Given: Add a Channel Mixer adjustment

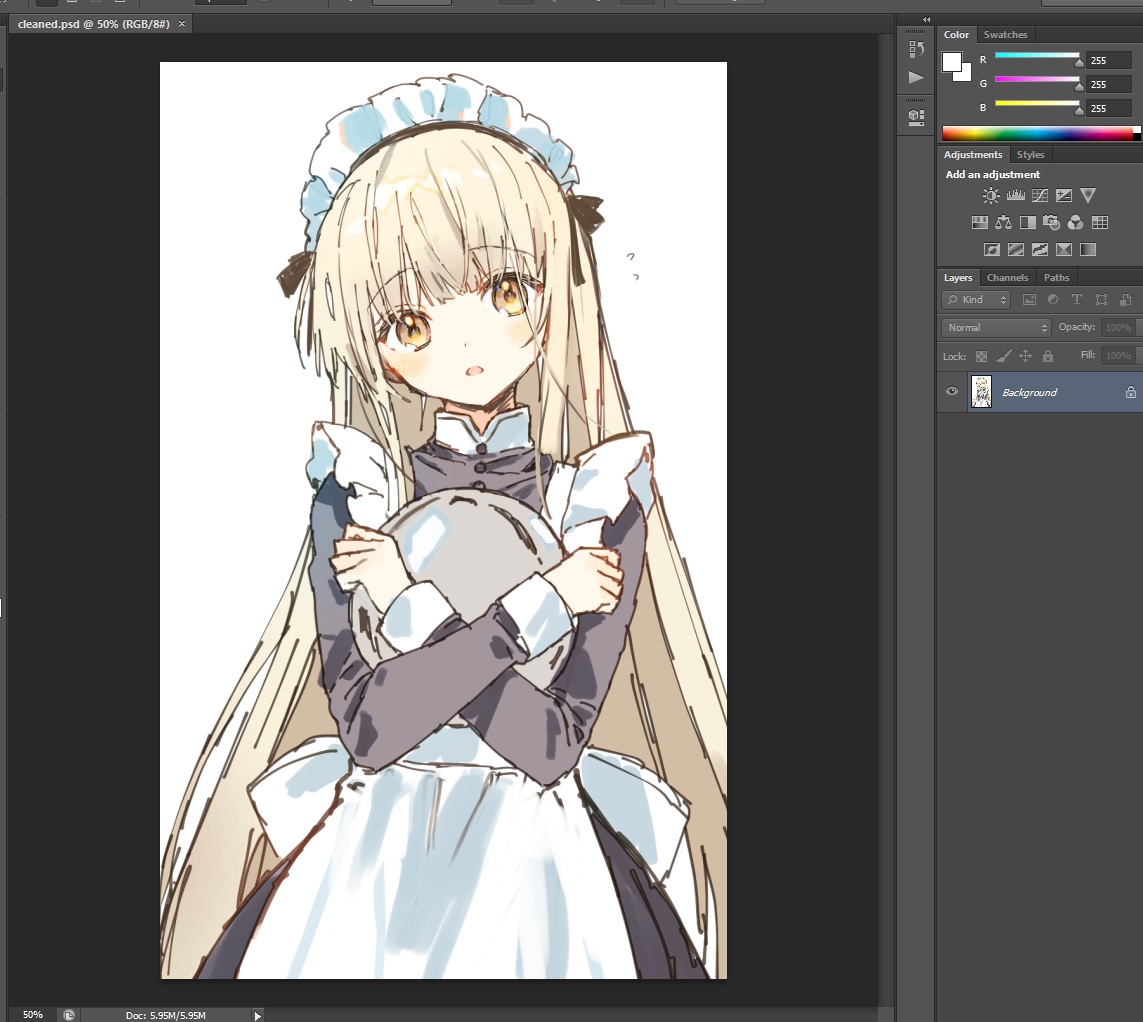Looking at the screenshot, I should (1075, 222).
